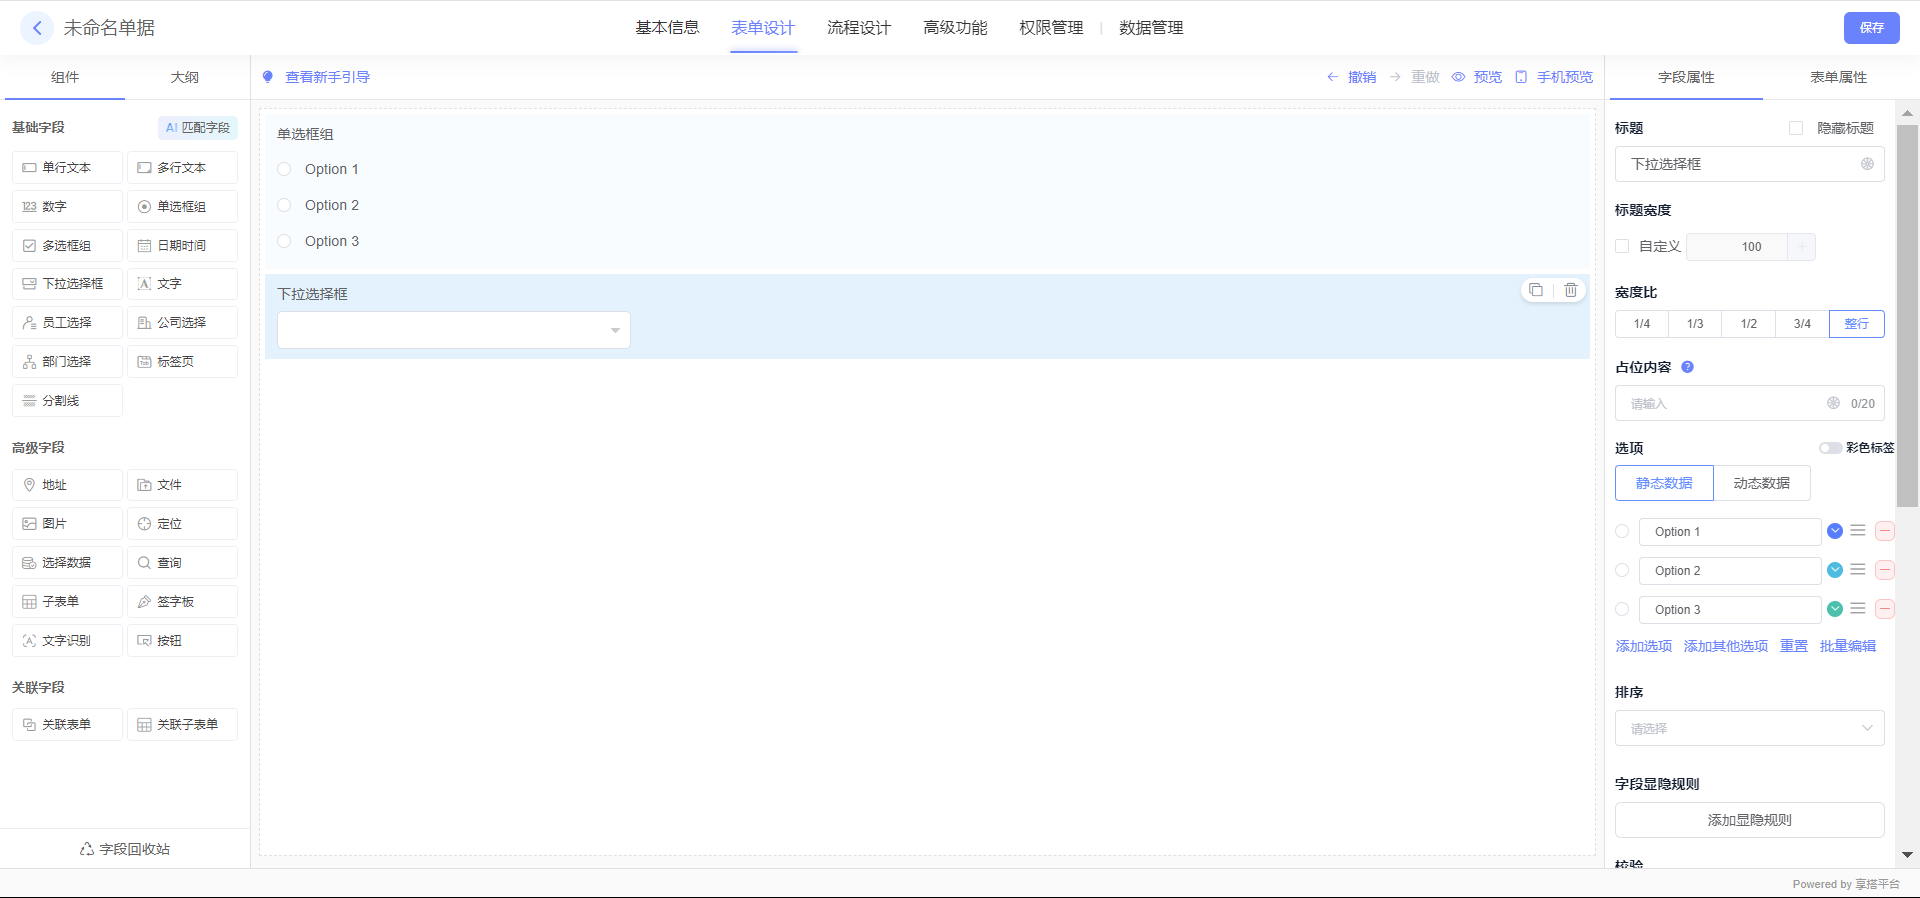Click the 保存 button
This screenshot has height=898, width=1920.
pyautogui.click(x=1871, y=28)
